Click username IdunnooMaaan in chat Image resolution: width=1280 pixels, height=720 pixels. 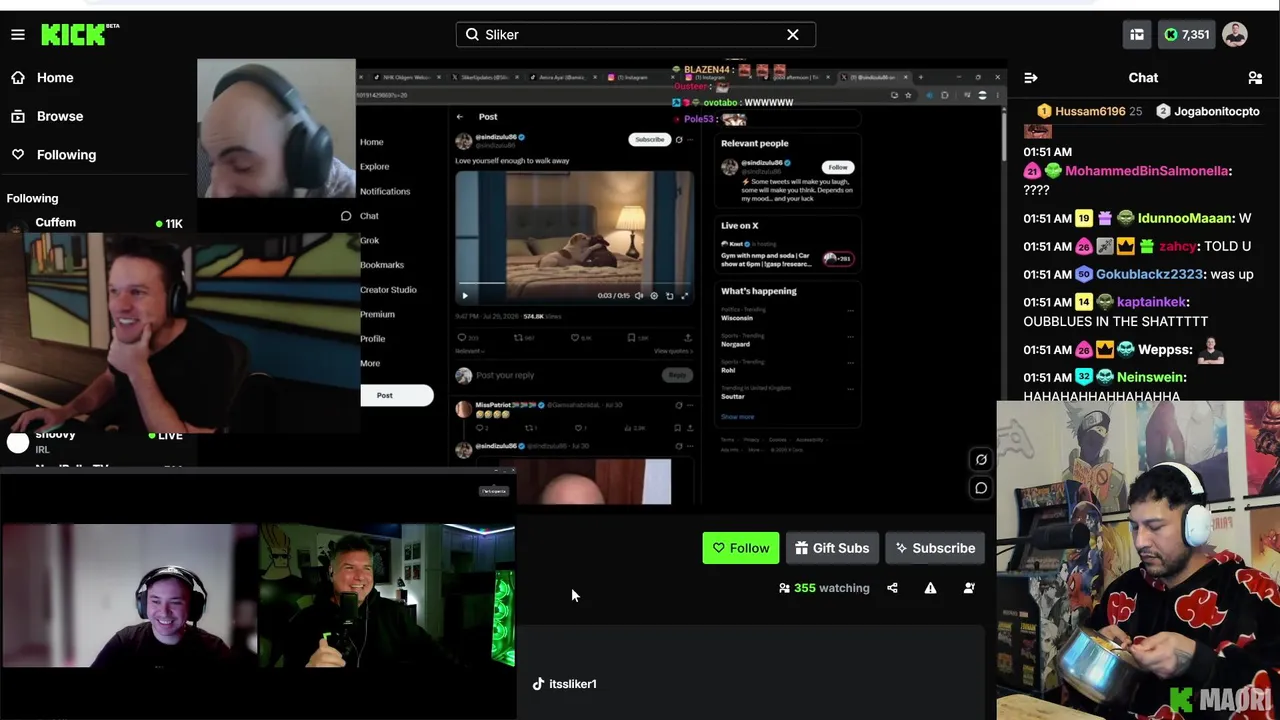pyautogui.click(x=1184, y=218)
